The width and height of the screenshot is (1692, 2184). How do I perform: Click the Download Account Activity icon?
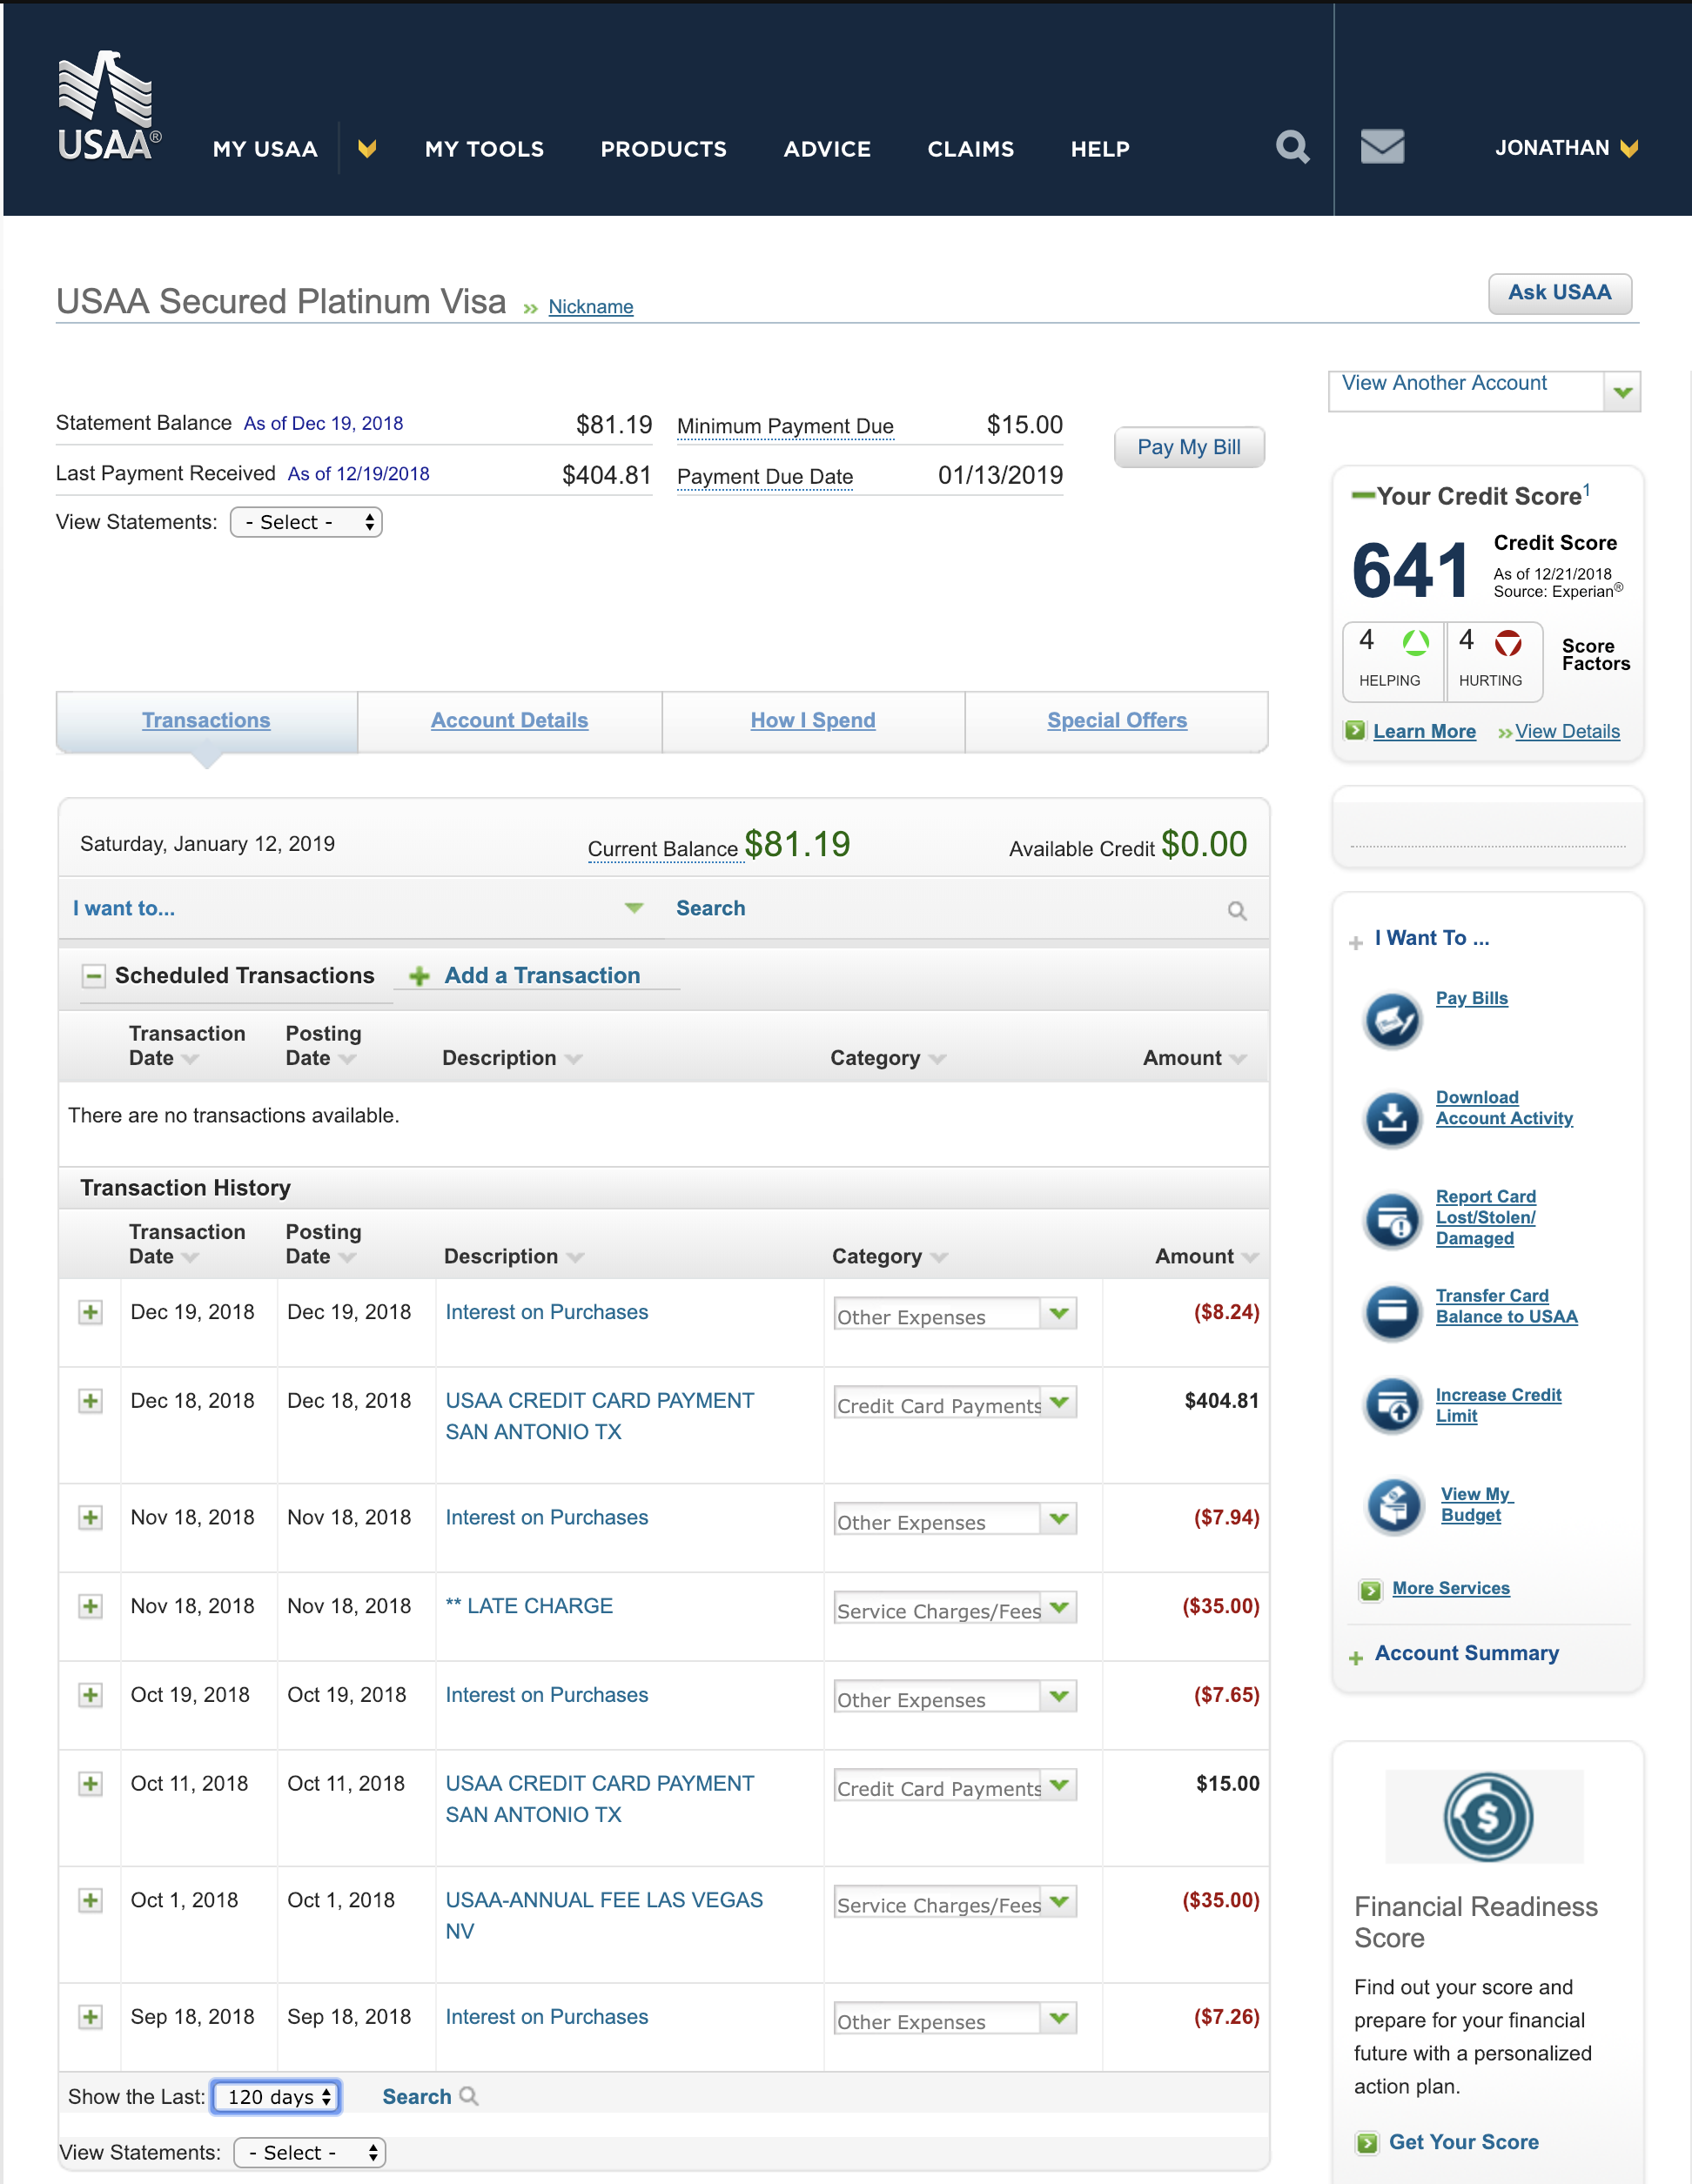point(1393,1119)
